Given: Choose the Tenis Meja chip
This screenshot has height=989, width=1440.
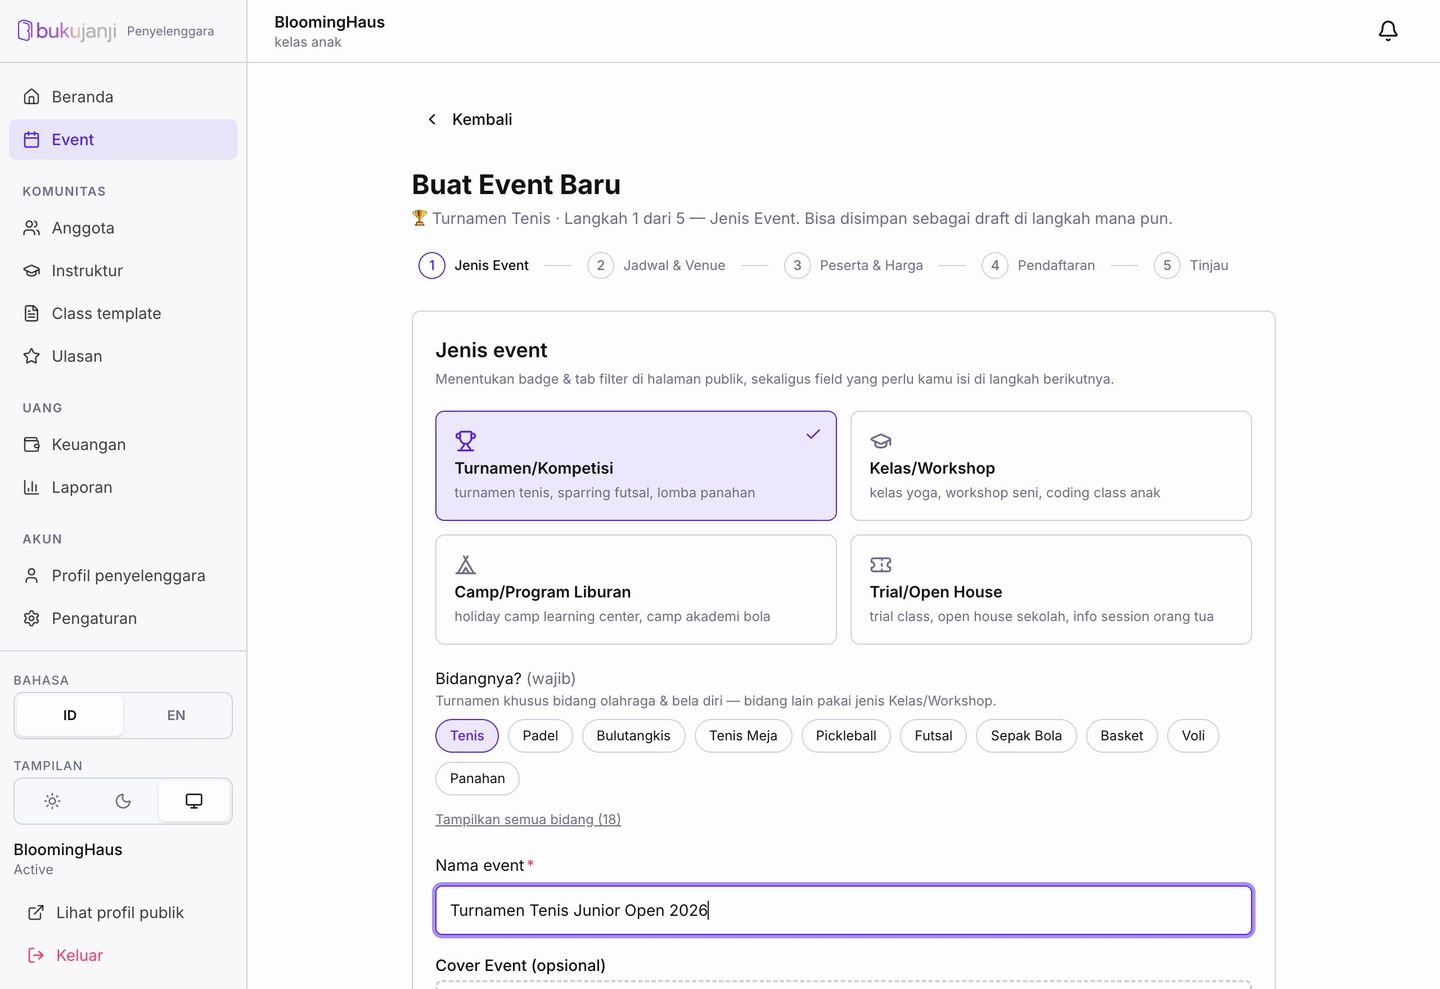Looking at the screenshot, I should (743, 736).
